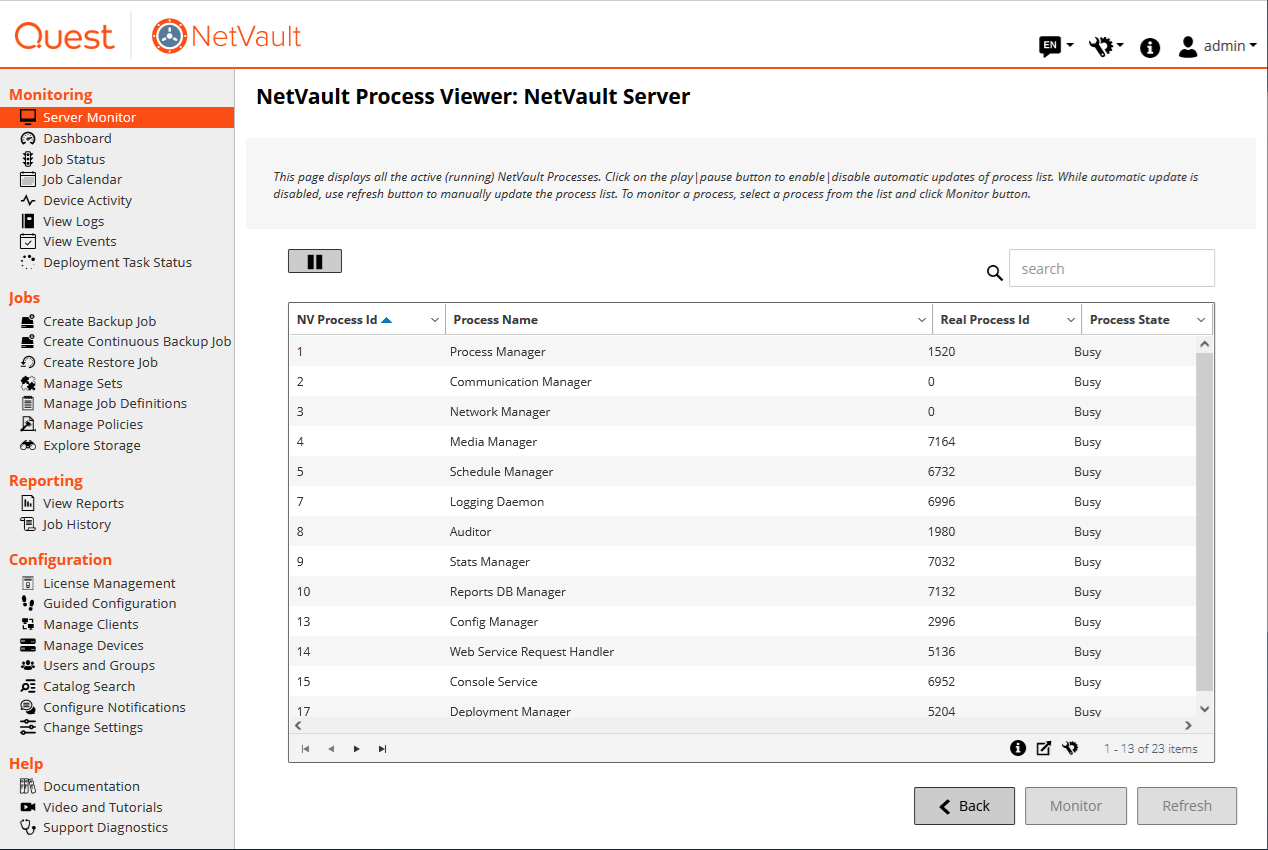Screen dimensions: 1268x850
Task: Focus the search input field
Action: pos(1112,268)
